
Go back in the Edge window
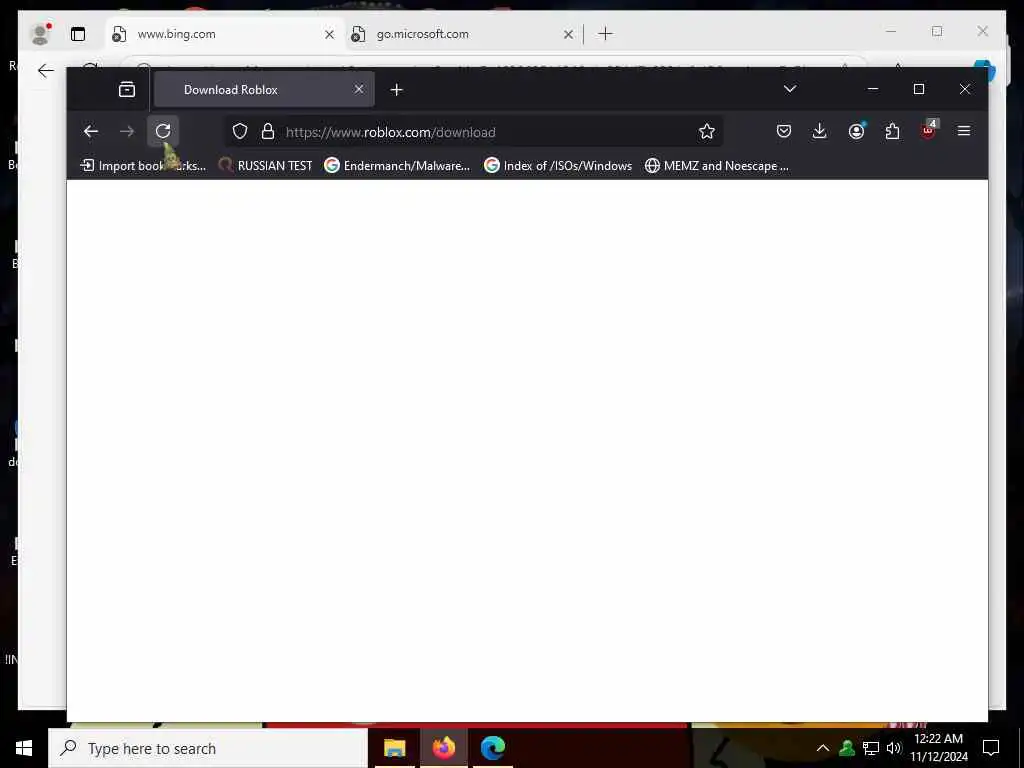46,71
